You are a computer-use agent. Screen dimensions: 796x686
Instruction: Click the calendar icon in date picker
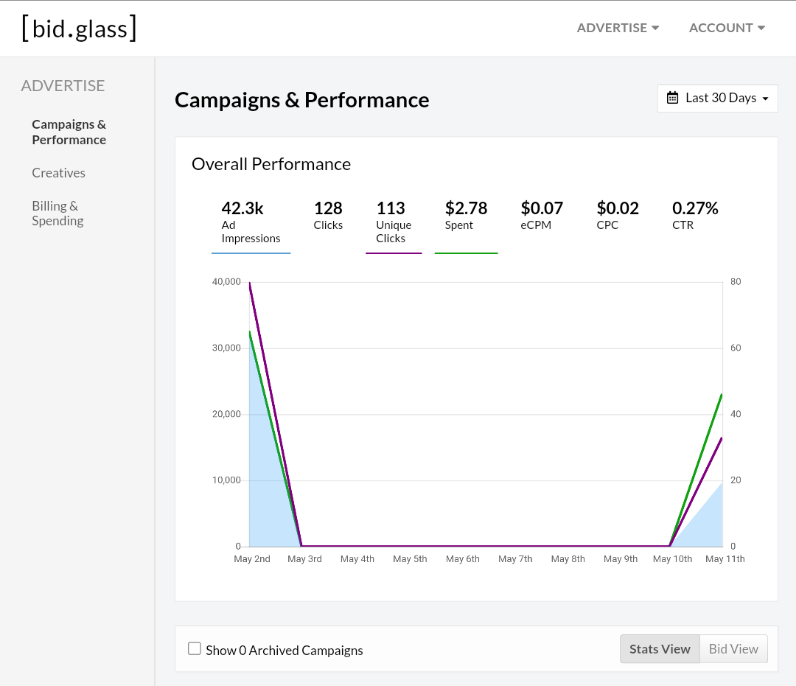[673, 98]
